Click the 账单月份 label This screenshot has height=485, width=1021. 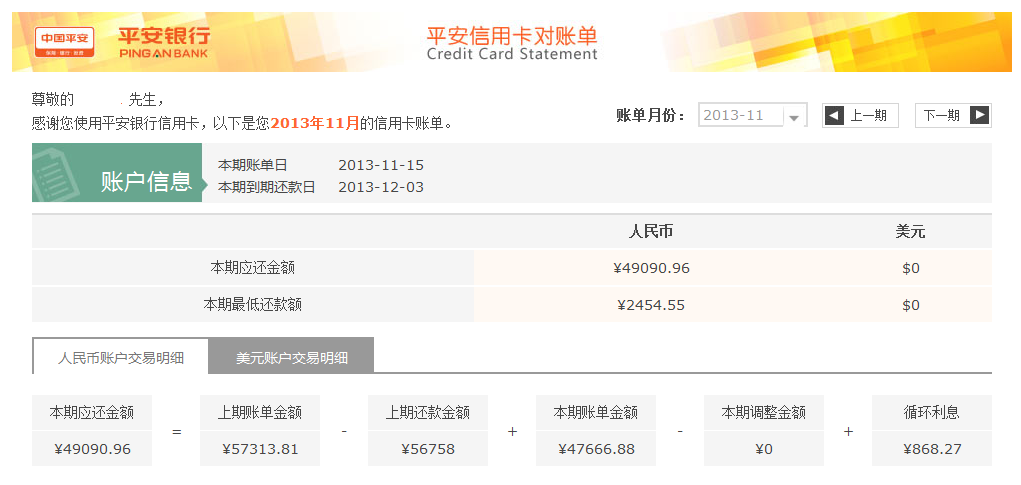click(650, 116)
